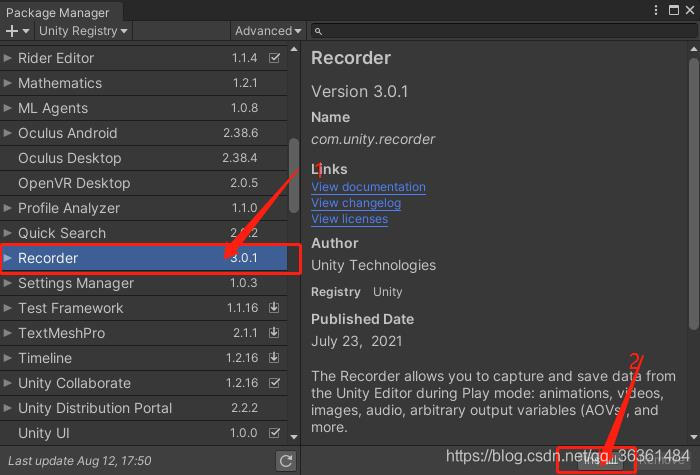The image size is (700, 475).
Task: Click the update-available icon for TextMeshPro
Action: 274,332
